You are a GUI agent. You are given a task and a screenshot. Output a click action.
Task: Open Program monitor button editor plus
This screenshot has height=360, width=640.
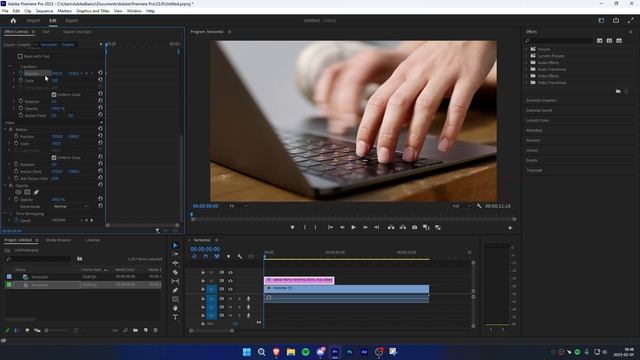tap(510, 228)
